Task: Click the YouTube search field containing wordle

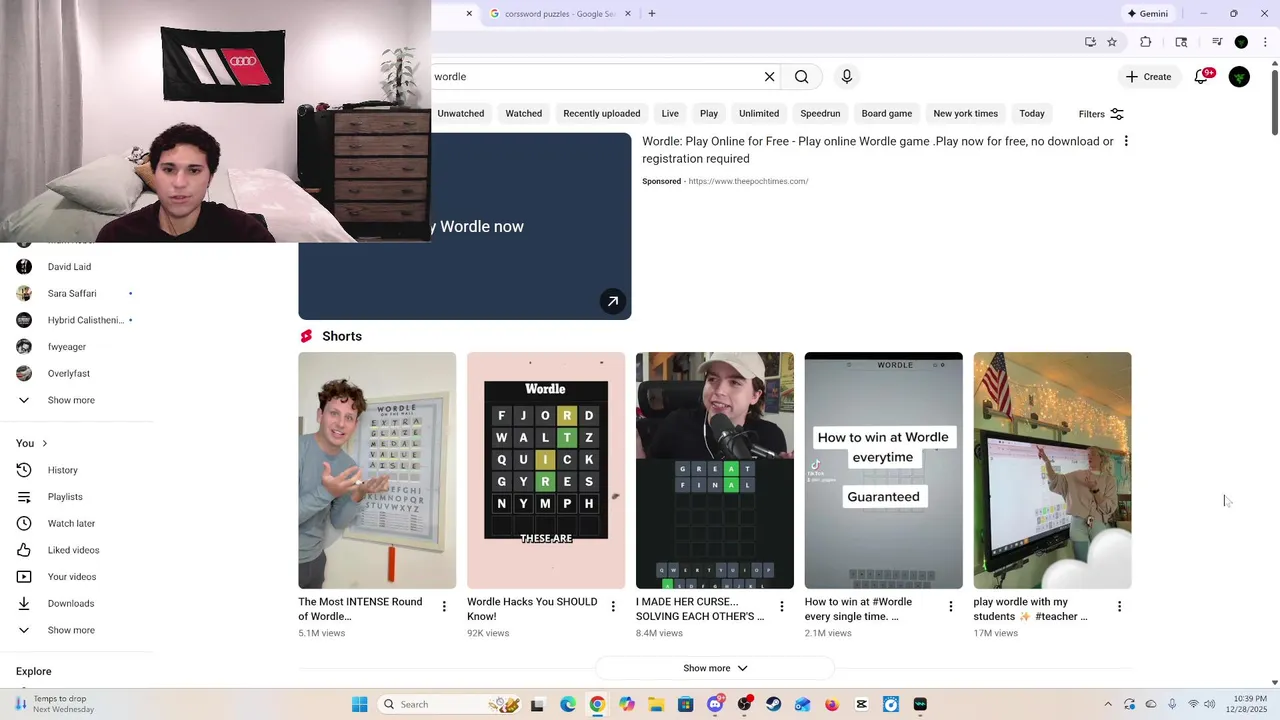Action: (x=595, y=77)
